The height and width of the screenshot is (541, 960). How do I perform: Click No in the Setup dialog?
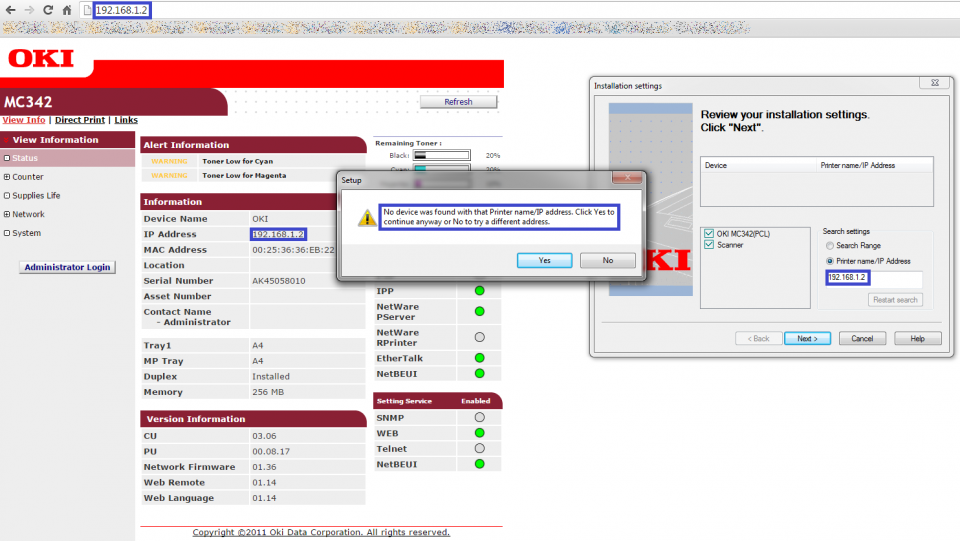pyautogui.click(x=607, y=260)
